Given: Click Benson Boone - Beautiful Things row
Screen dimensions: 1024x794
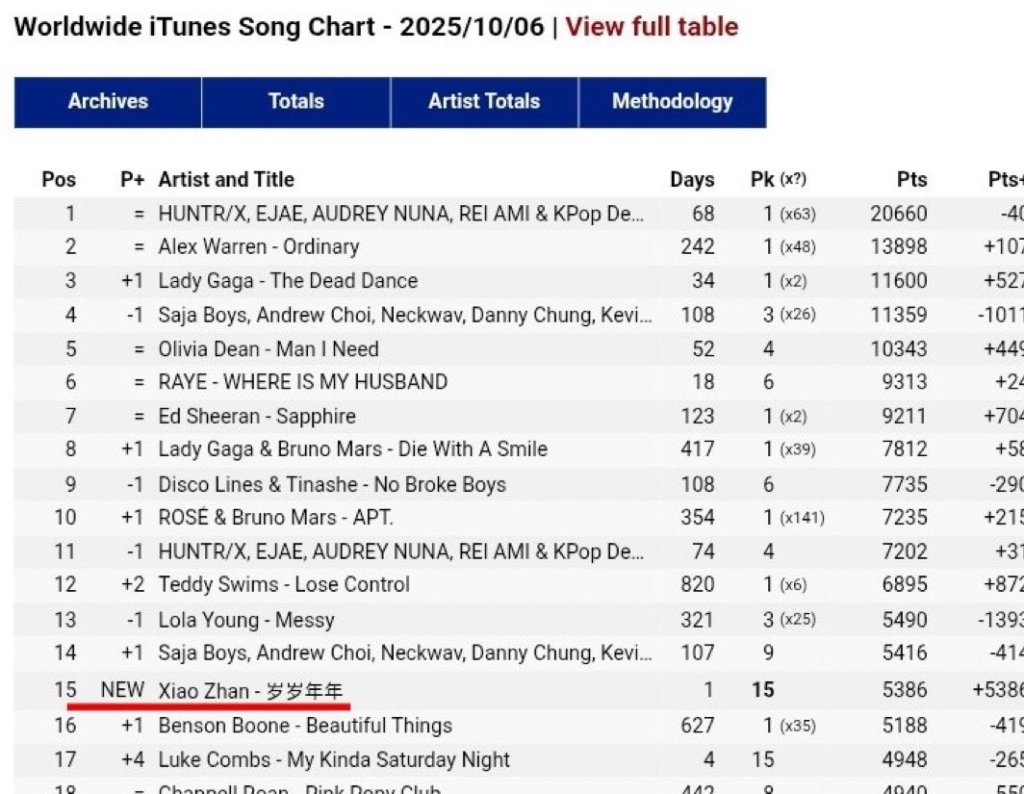Looking at the screenshot, I should pos(519,725).
